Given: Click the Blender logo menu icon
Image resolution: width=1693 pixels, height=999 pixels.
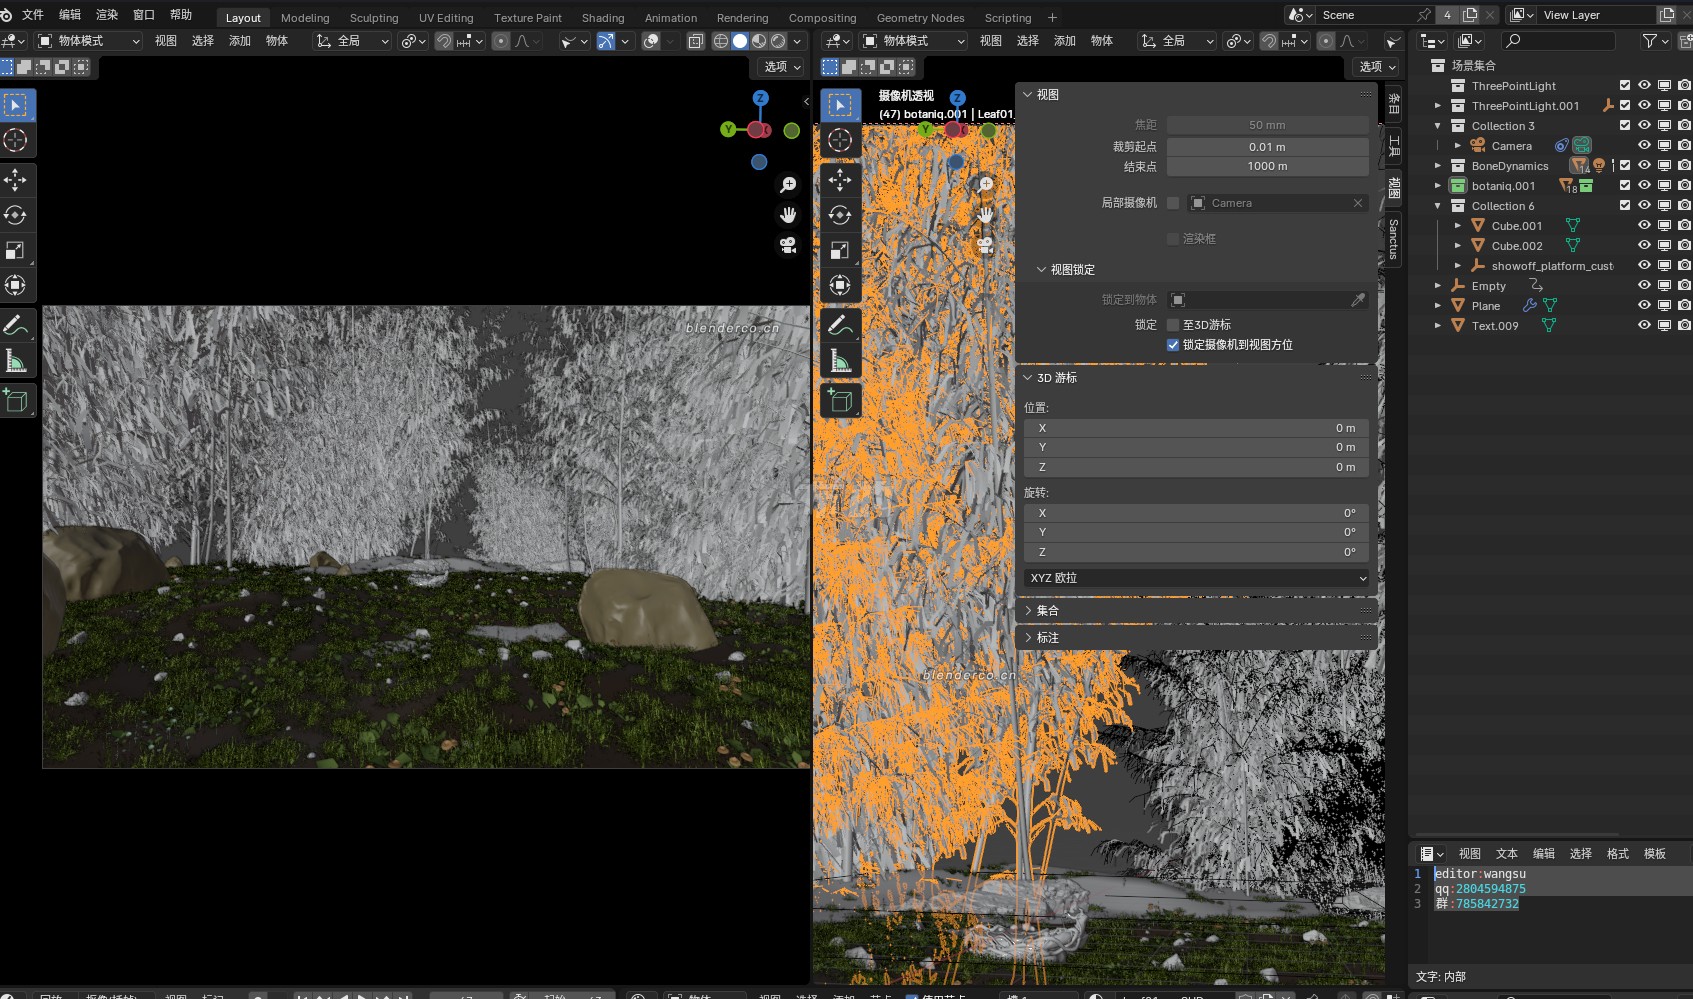Looking at the screenshot, I should click(x=7, y=15).
